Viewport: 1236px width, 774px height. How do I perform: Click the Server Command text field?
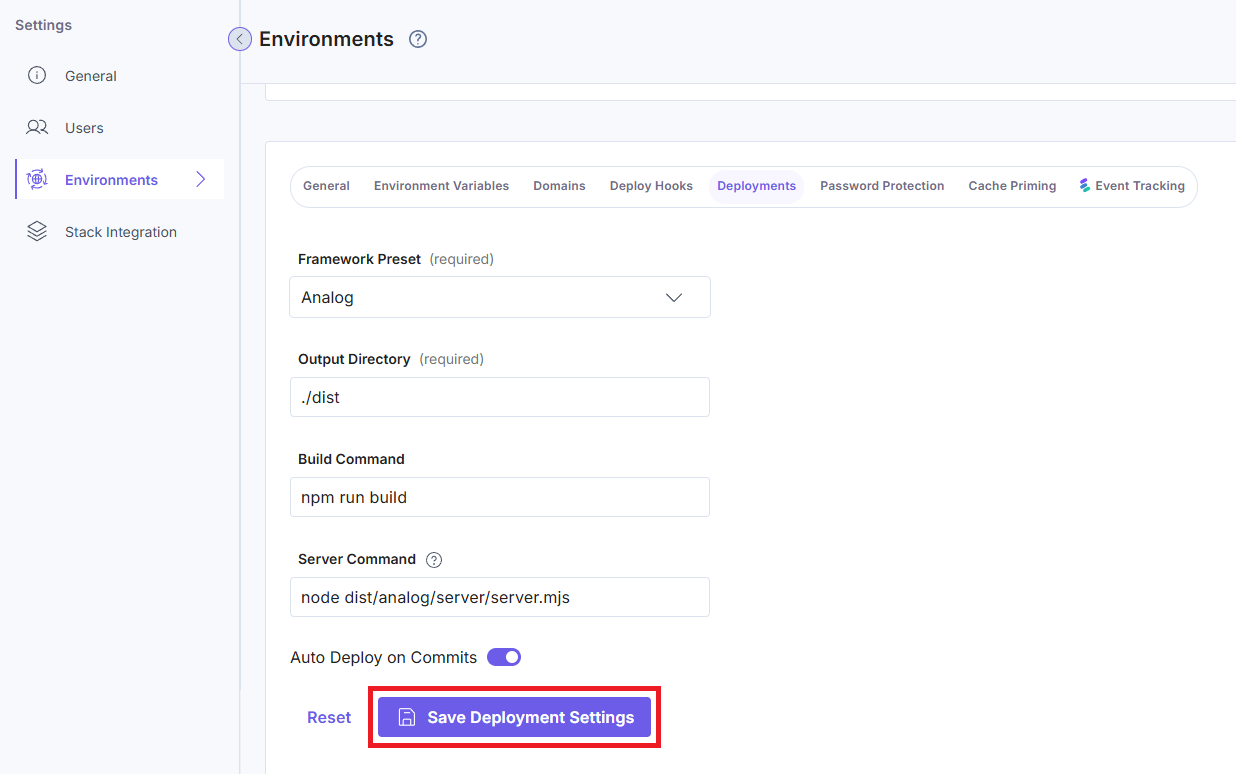[500, 597]
